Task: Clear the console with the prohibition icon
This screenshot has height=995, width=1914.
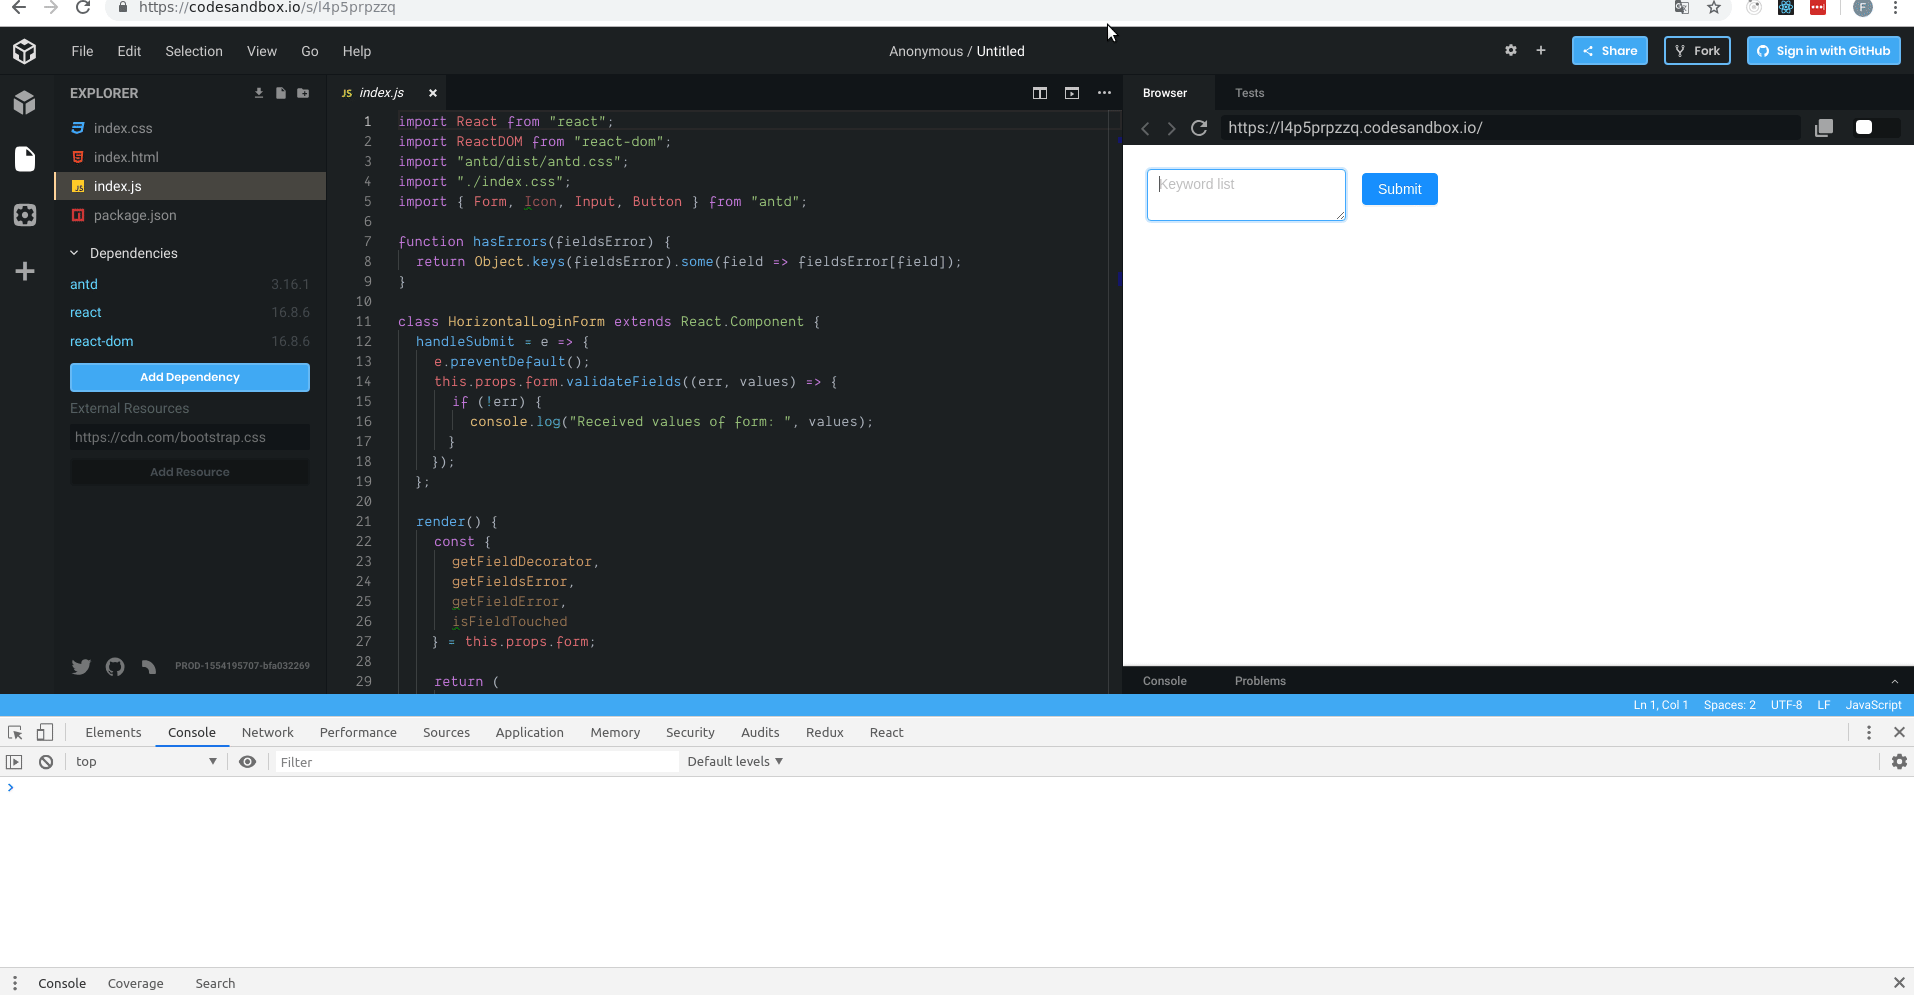Action: [46, 761]
